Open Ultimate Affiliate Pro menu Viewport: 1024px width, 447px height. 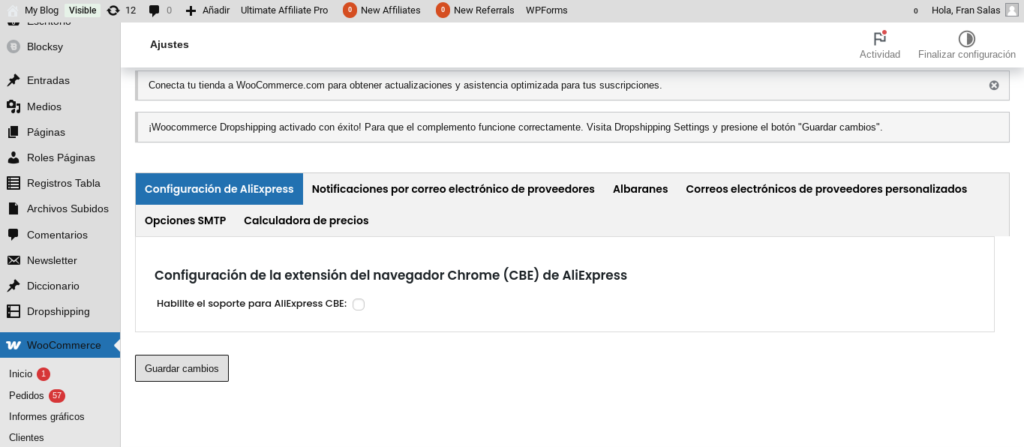click(x=284, y=10)
